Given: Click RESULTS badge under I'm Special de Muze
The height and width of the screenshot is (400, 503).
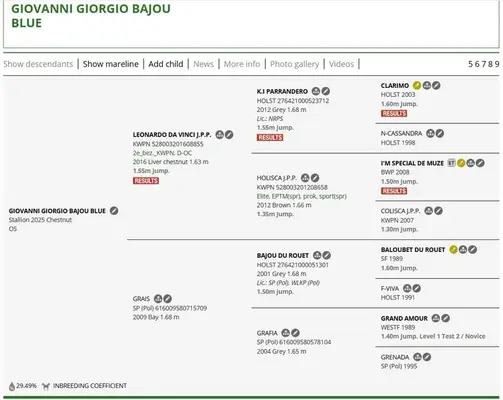Looking at the screenshot, I should pos(394,191).
